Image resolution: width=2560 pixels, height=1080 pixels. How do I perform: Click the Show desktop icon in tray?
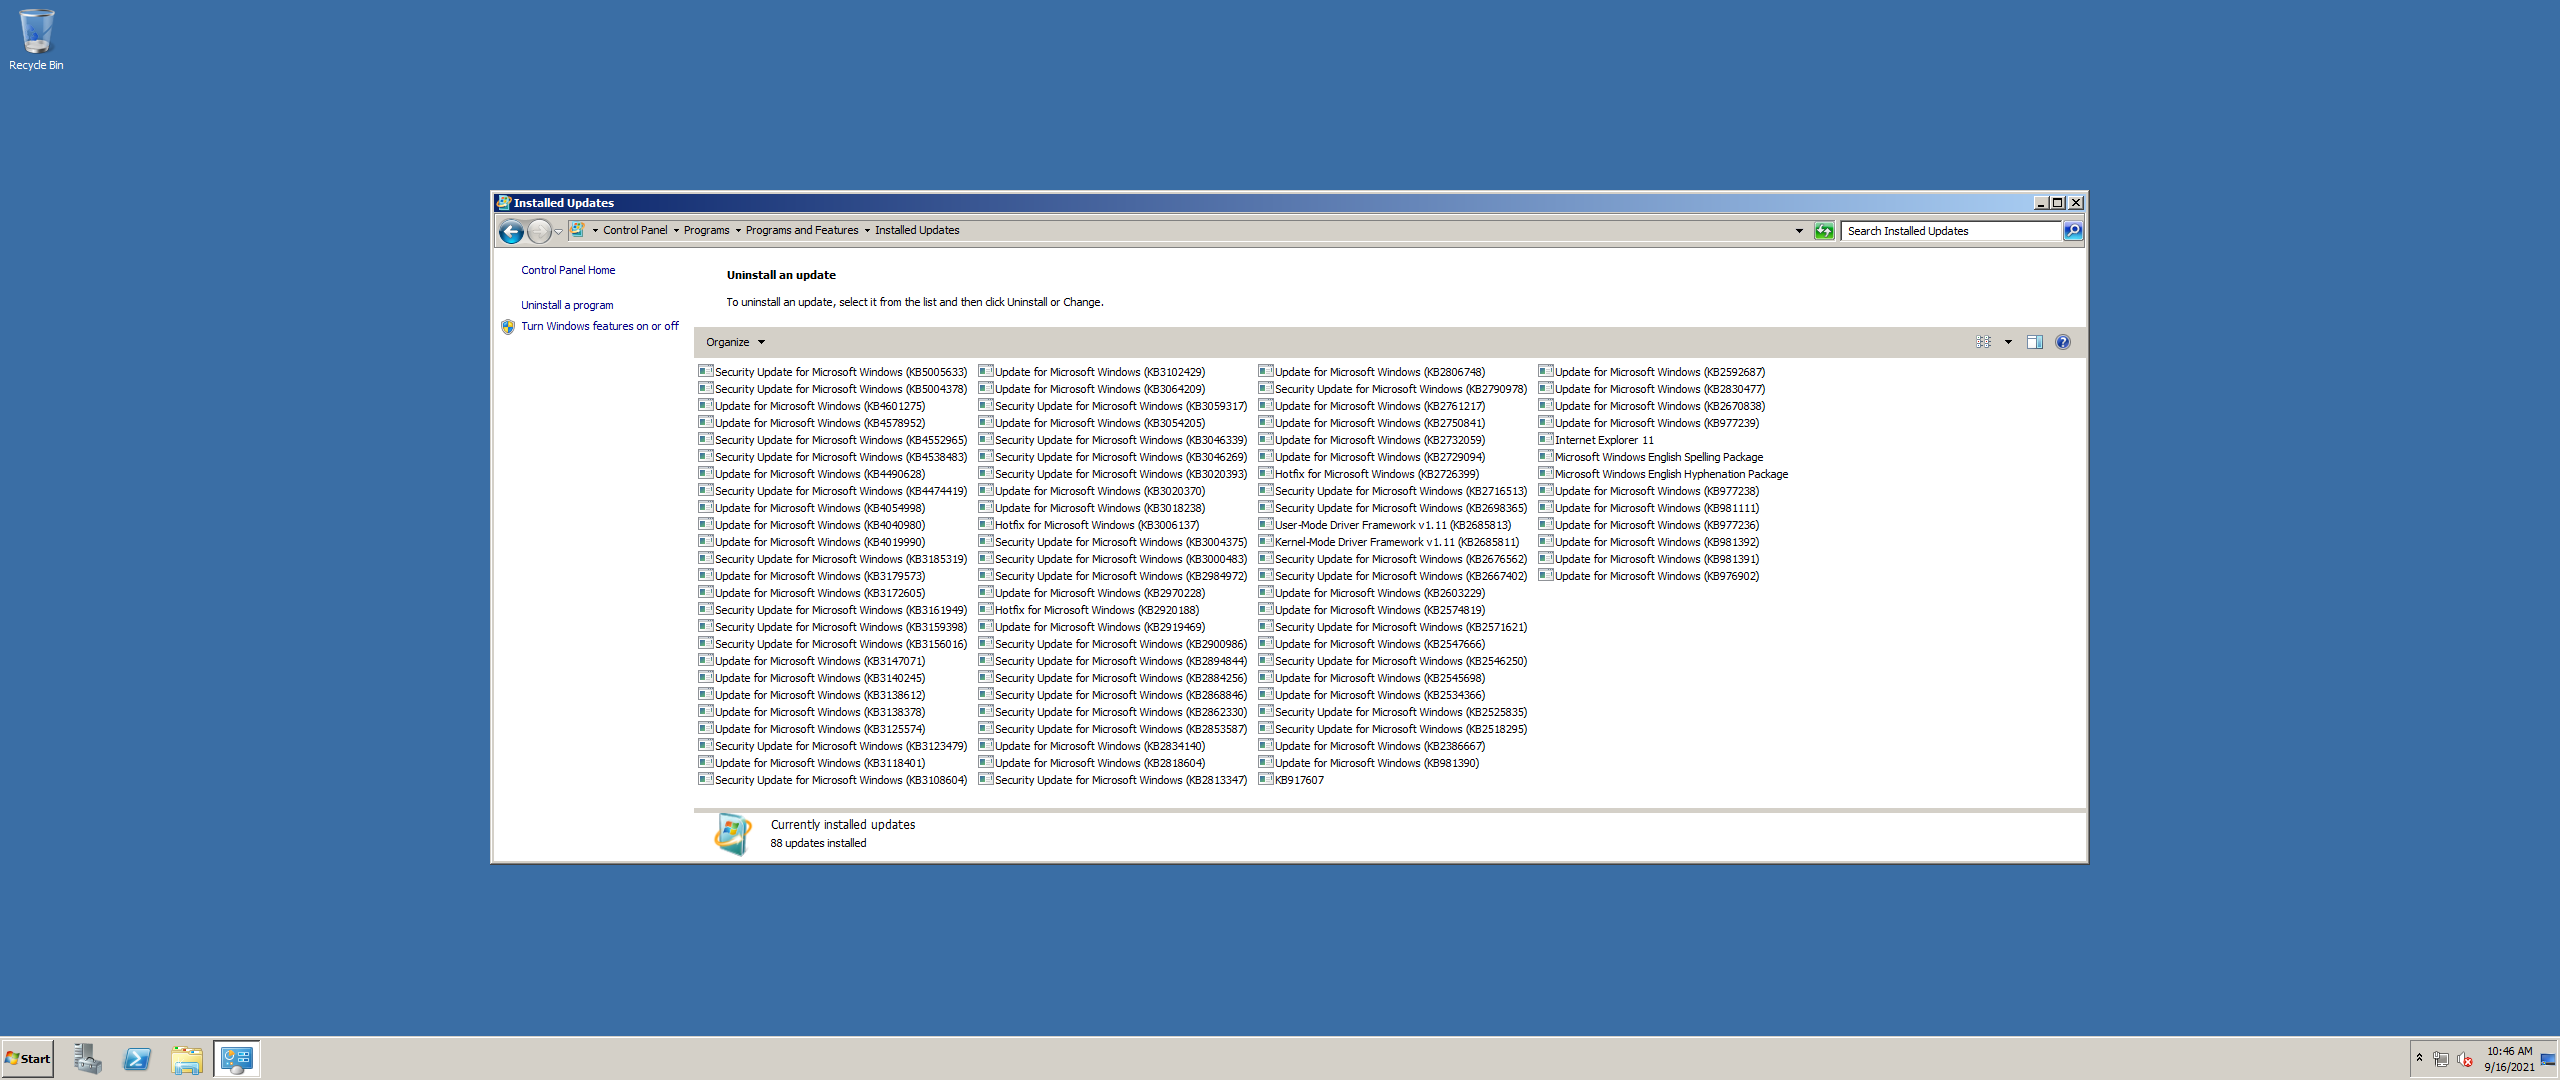click(2548, 1059)
